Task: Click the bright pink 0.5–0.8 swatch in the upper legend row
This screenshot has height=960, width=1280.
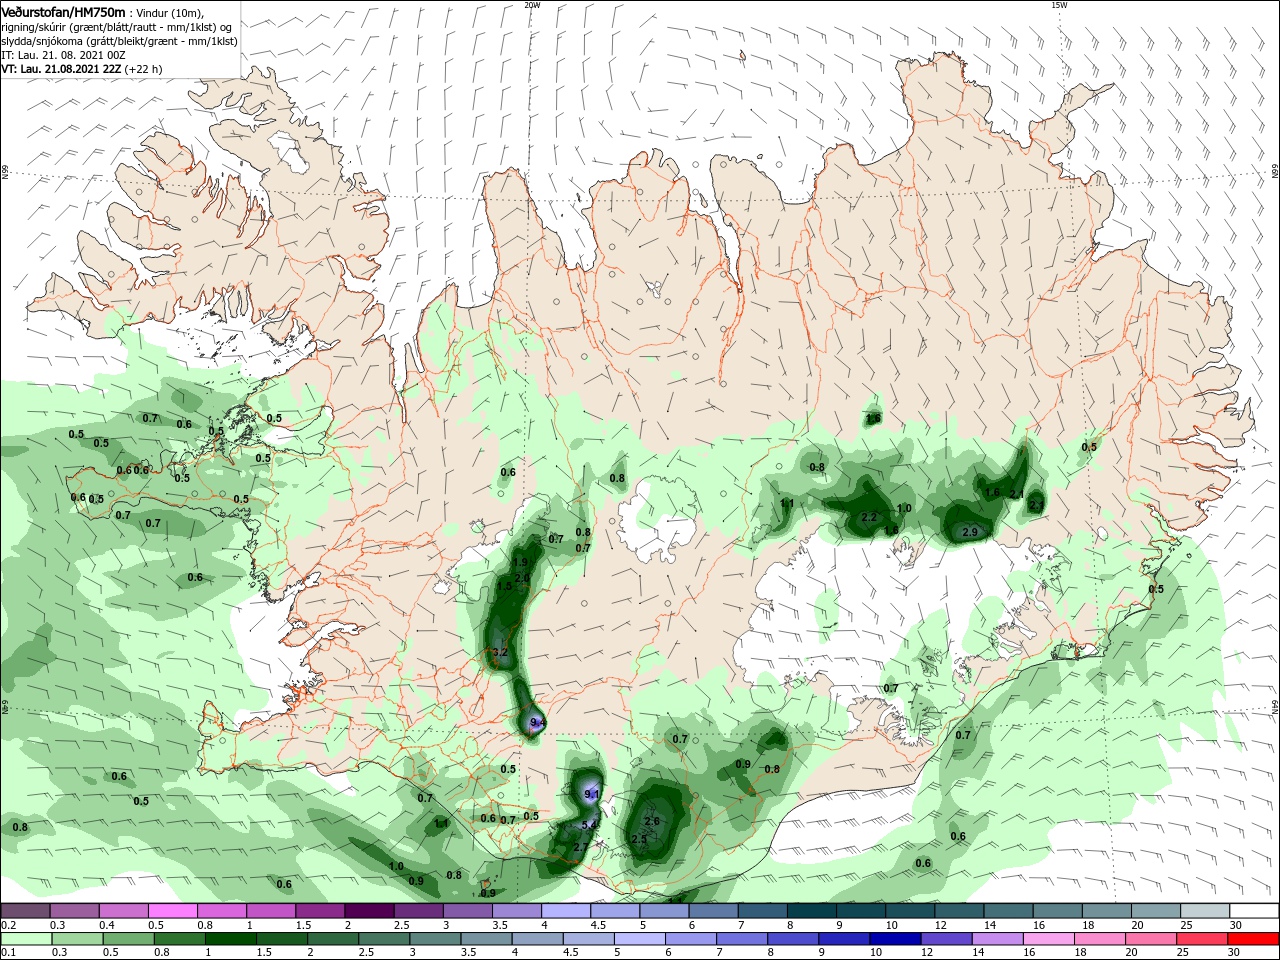Action: click(172, 911)
